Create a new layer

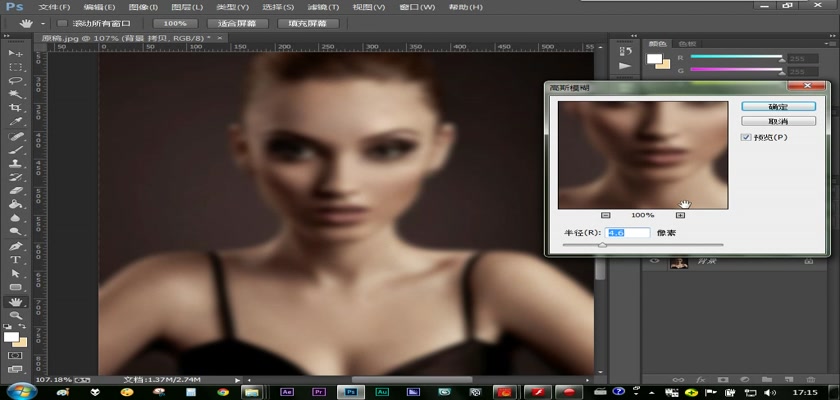click(x=789, y=380)
